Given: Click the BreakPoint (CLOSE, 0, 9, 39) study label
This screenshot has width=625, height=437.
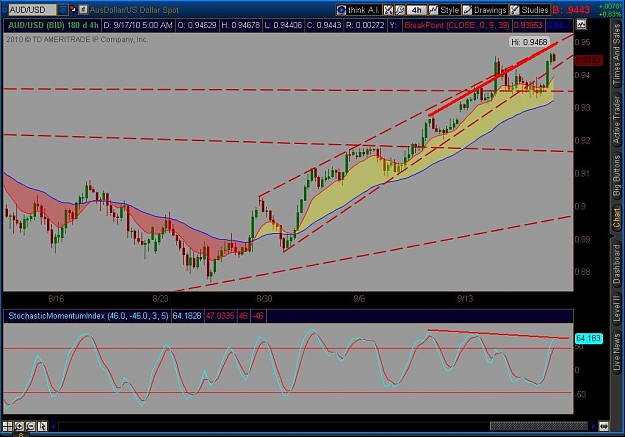Looking at the screenshot, I should [x=457, y=25].
